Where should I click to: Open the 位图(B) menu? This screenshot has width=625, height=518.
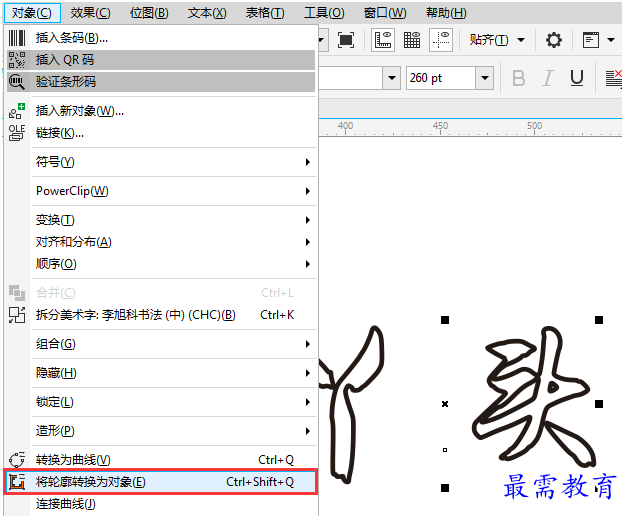149,13
